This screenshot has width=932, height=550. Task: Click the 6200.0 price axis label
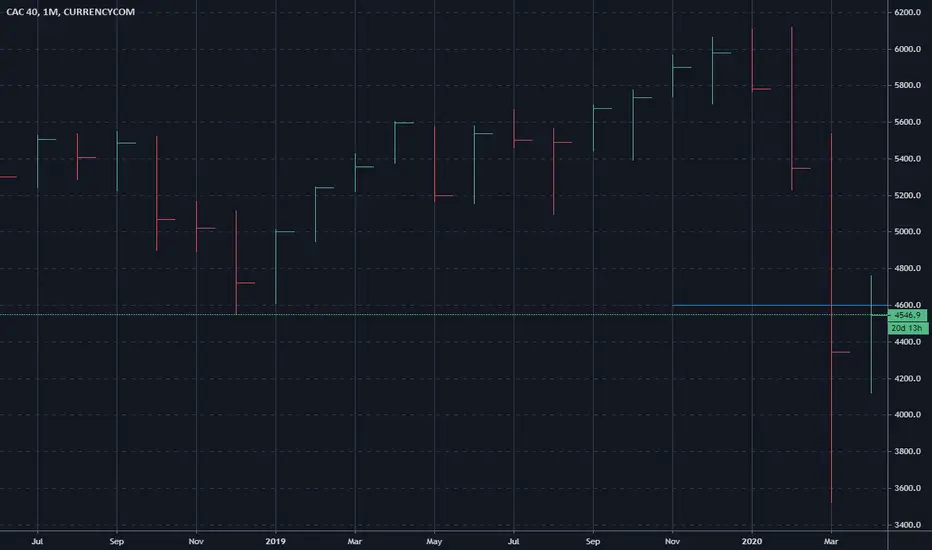[907, 12]
